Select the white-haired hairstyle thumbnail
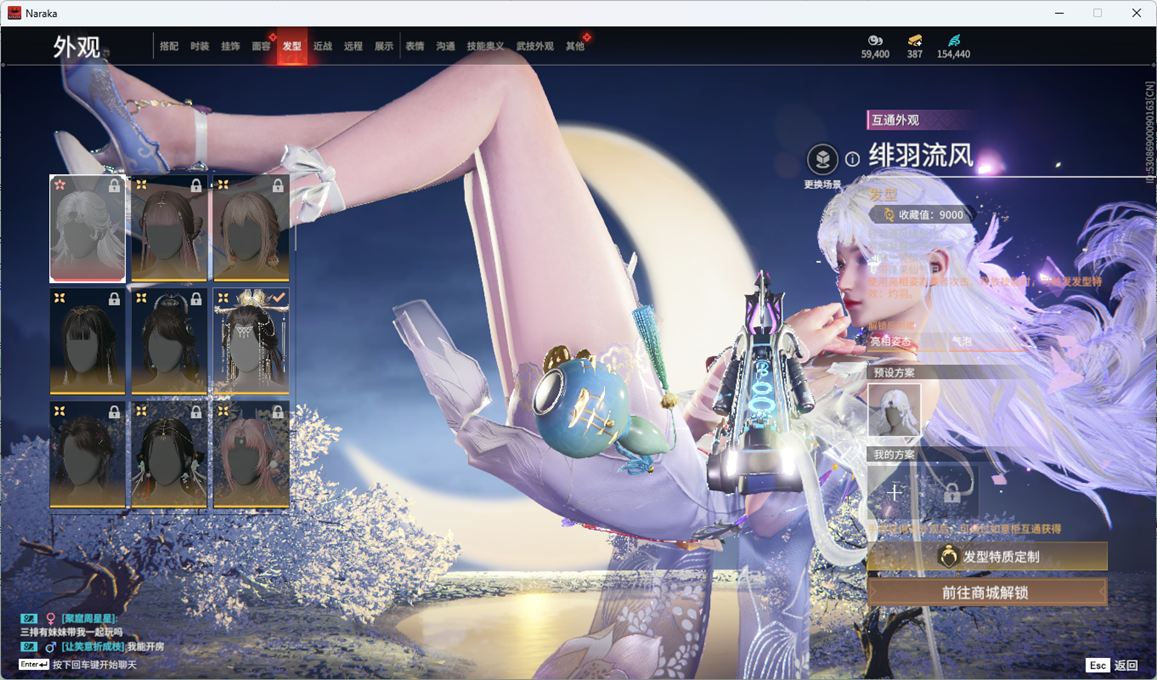This screenshot has height=680, width=1157. point(88,228)
